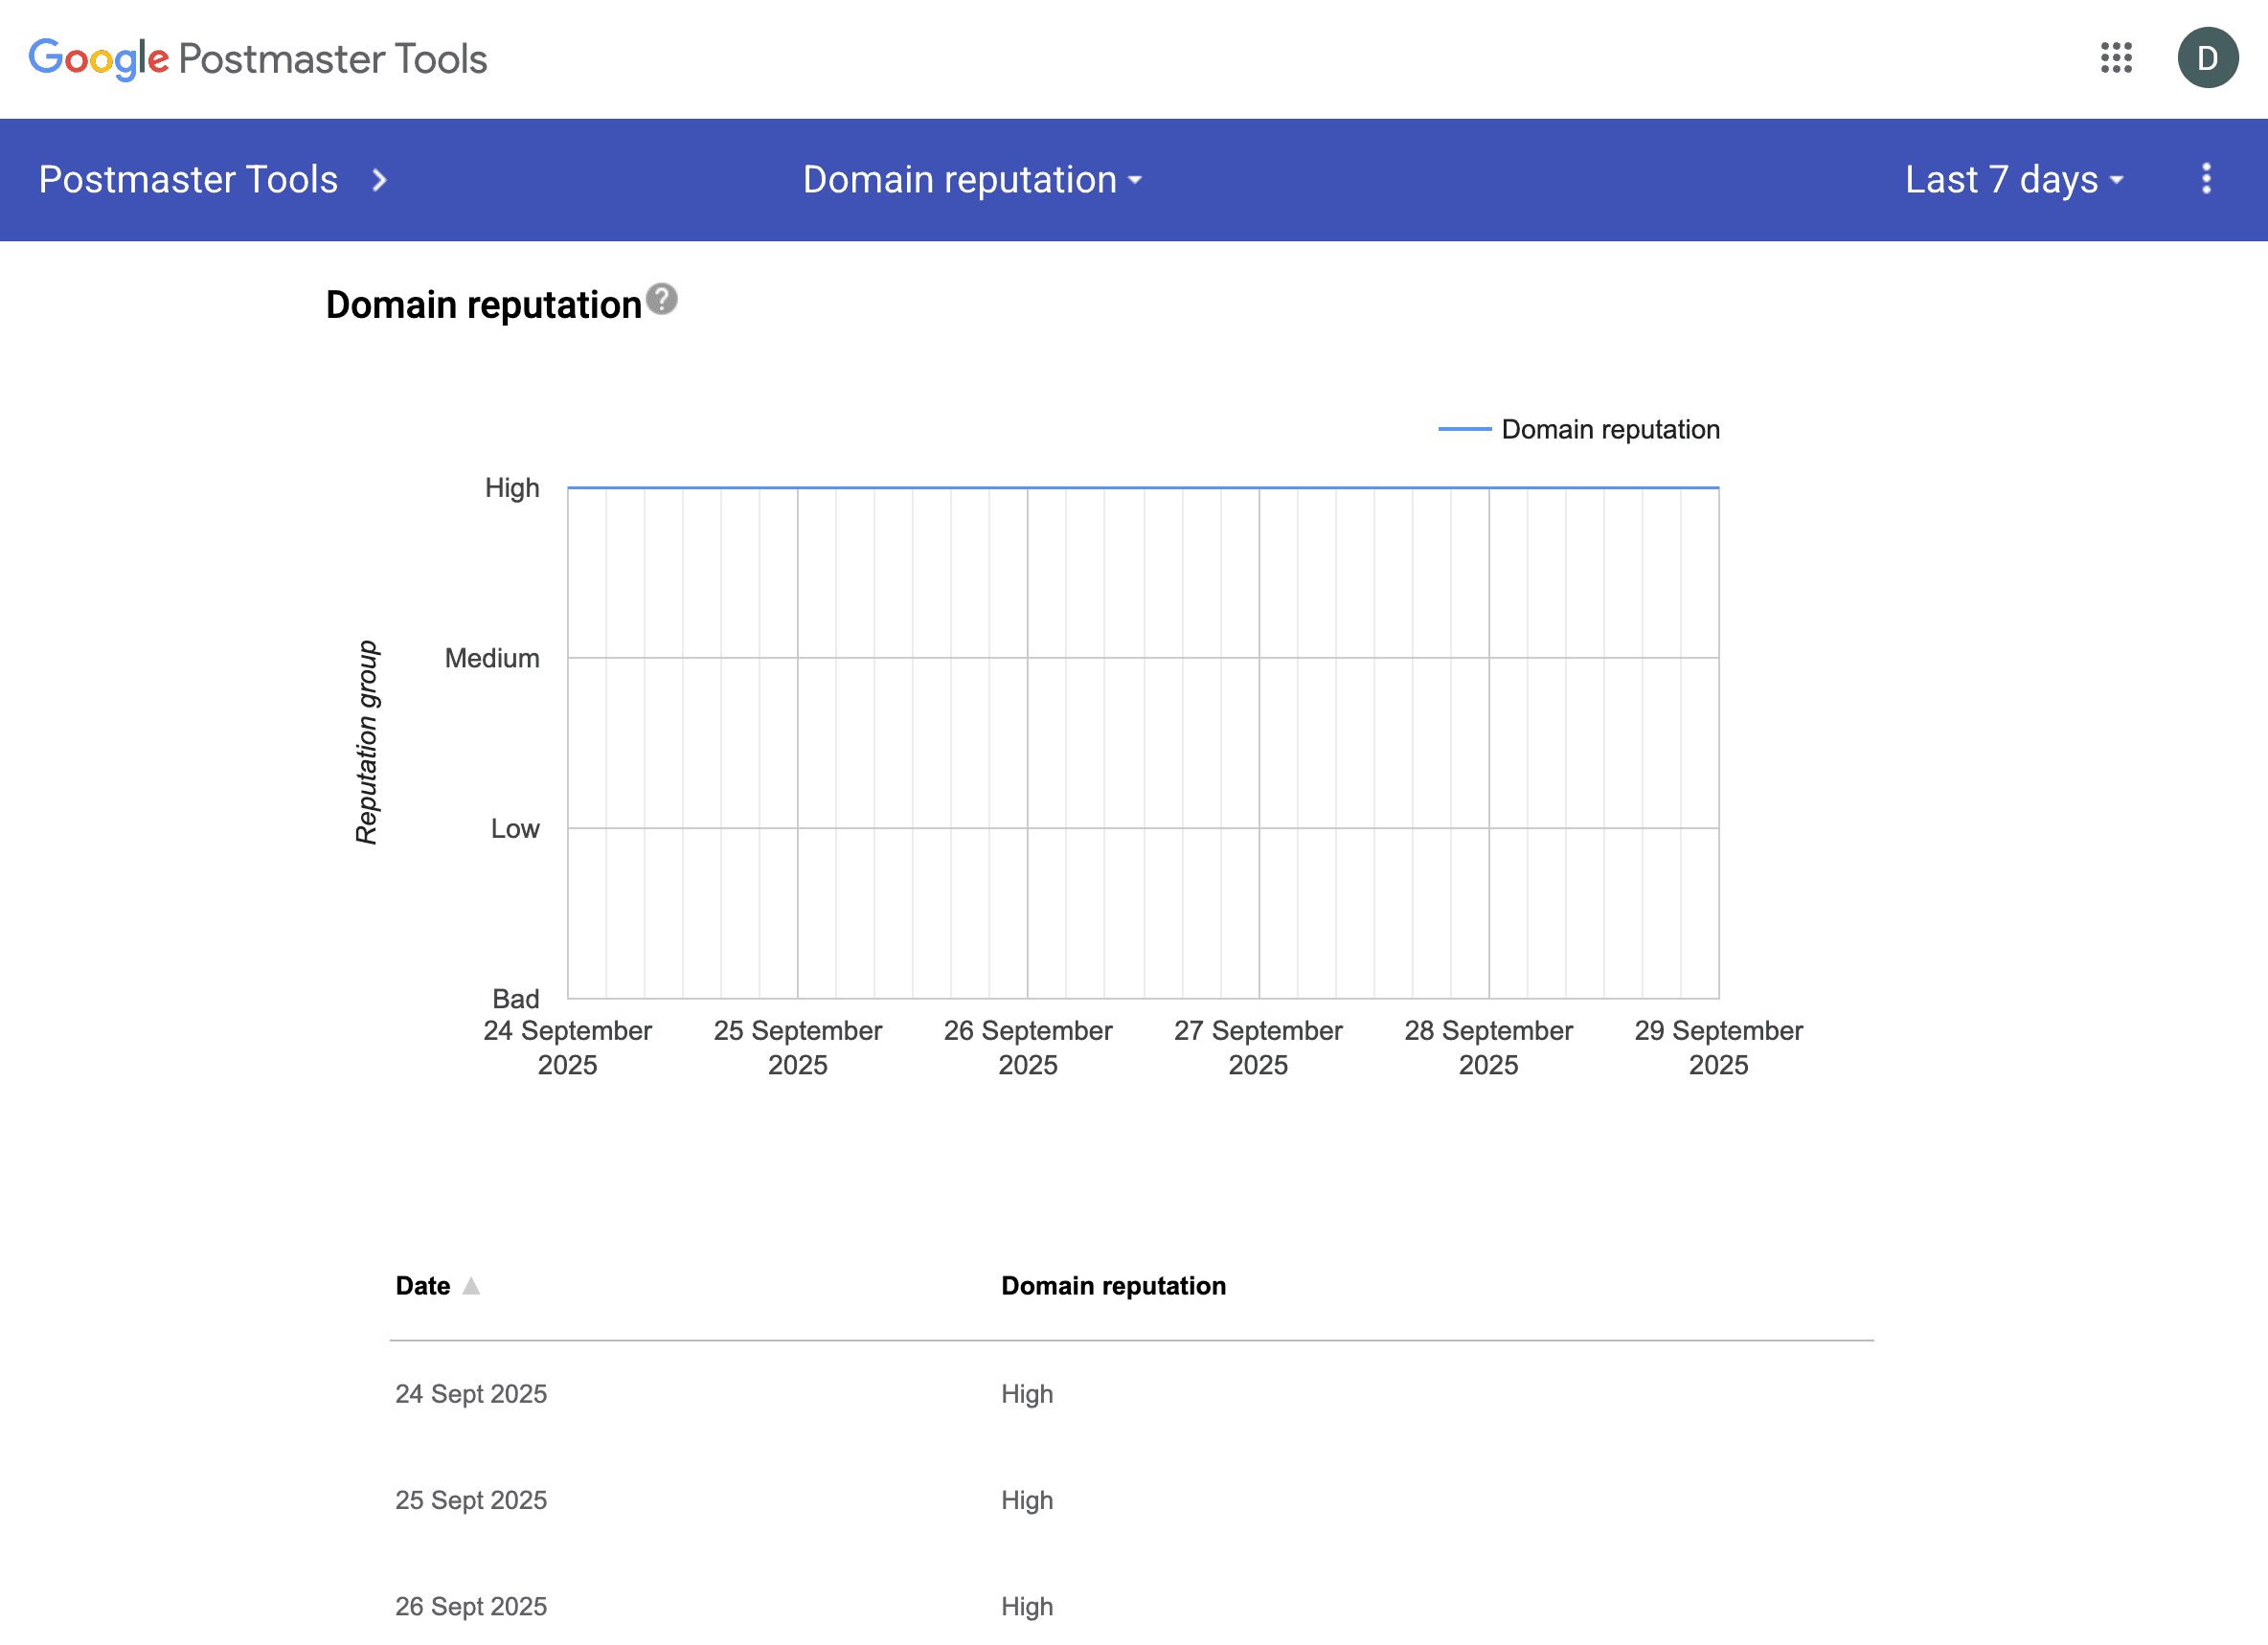Click the Domain reputation legend label
The width and height of the screenshot is (2268, 1645).
pos(1610,429)
